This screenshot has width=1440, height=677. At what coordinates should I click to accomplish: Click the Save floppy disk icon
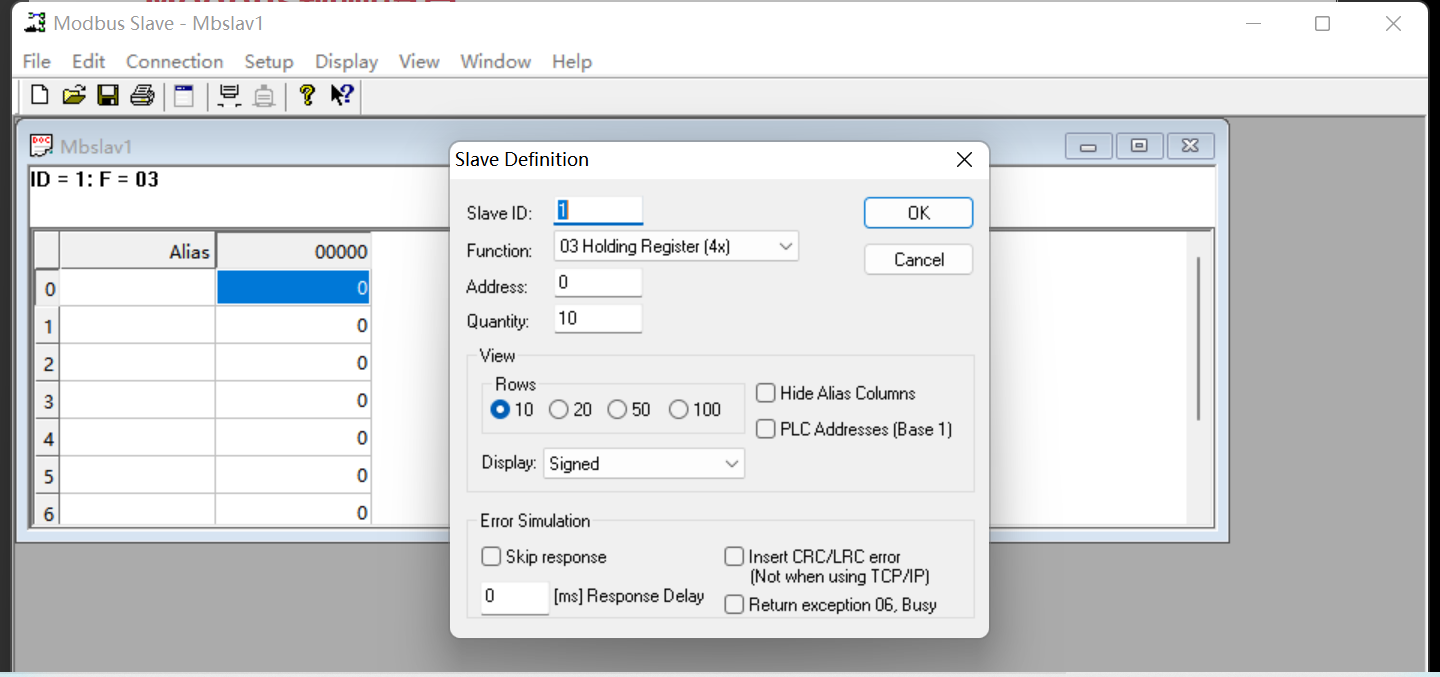[107, 95]
